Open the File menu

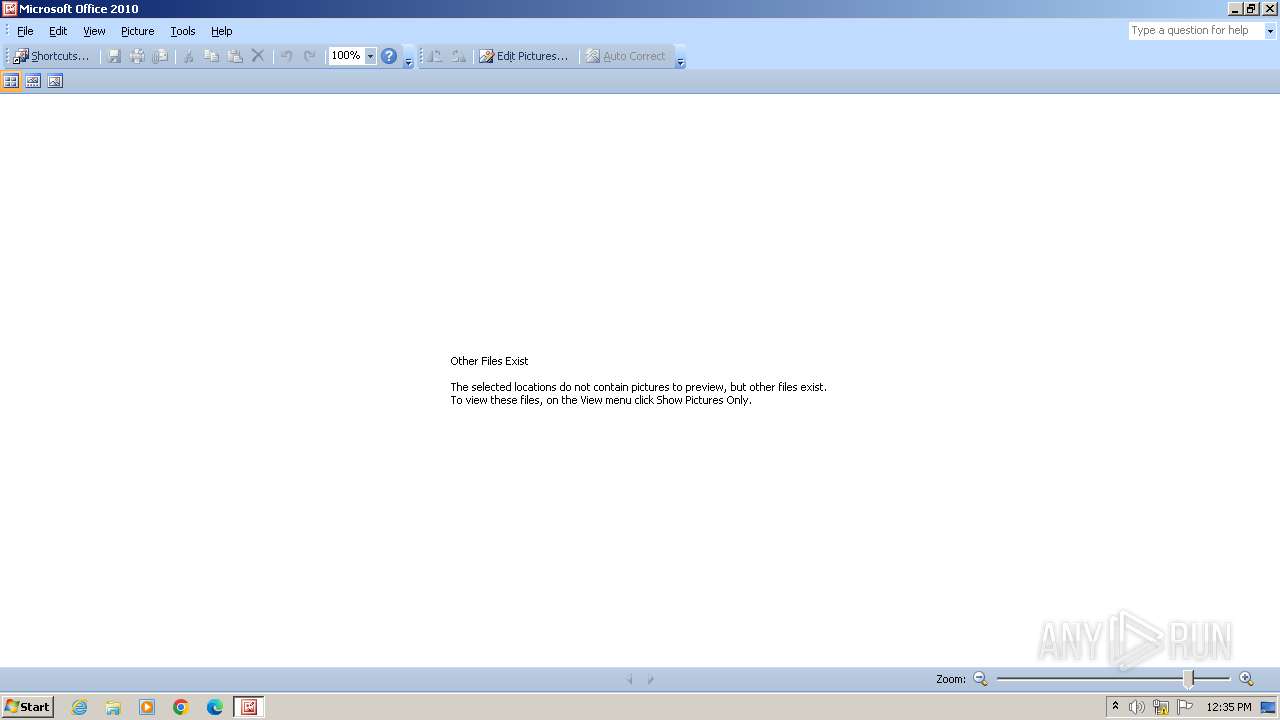[25, 31]
